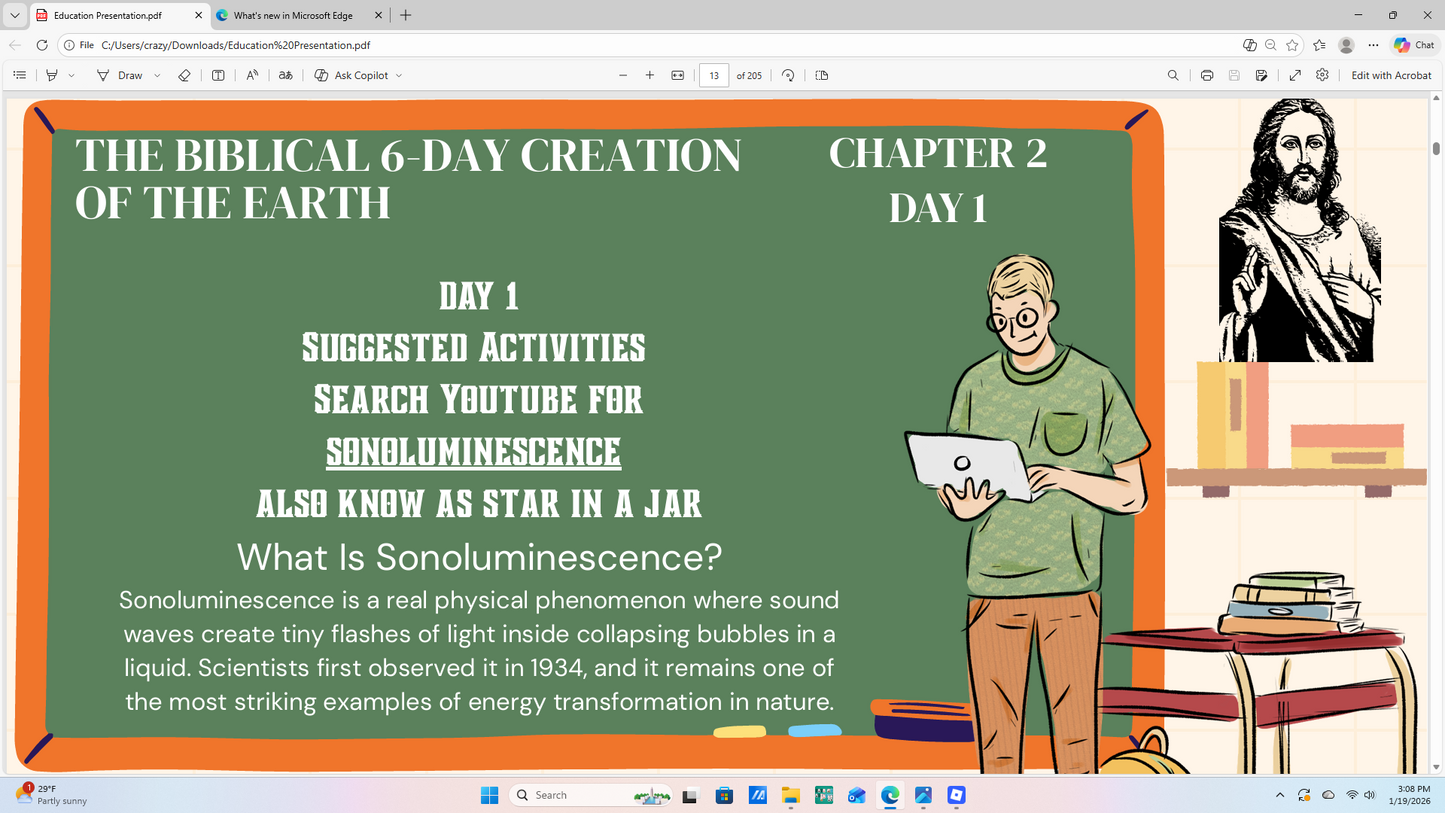Image resolution: width=1445 pixels, height=813 pixels.
Task: Add this page to favorites
Action: click(1292, 45)
